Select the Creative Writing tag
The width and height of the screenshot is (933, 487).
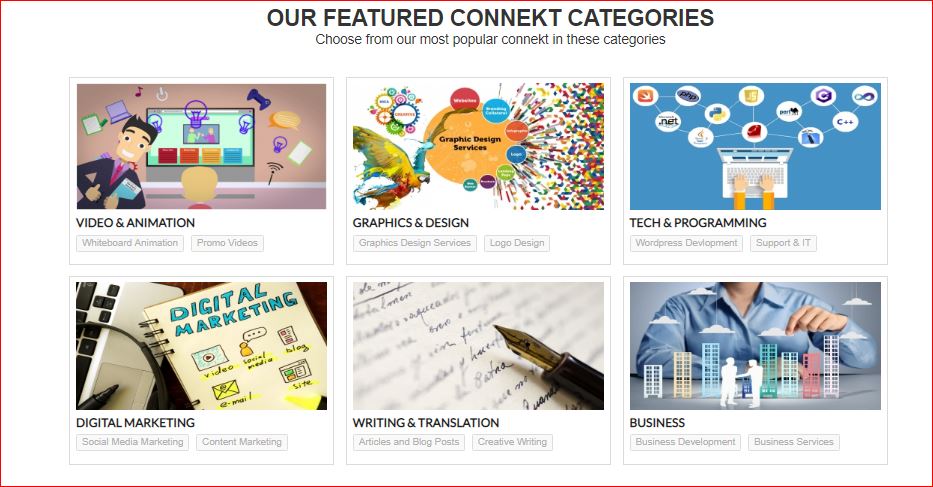pos(512,442)
